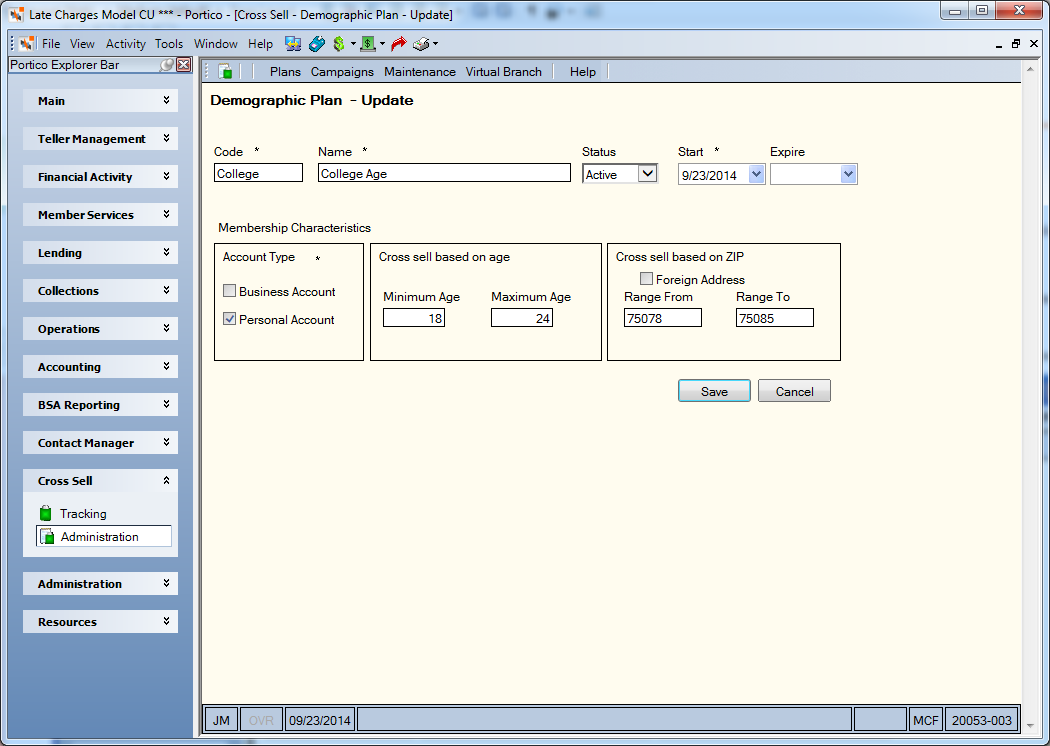This screenshot has height=746, width=1050.
Task: Expand the Lending section
Action: [100, 252]
